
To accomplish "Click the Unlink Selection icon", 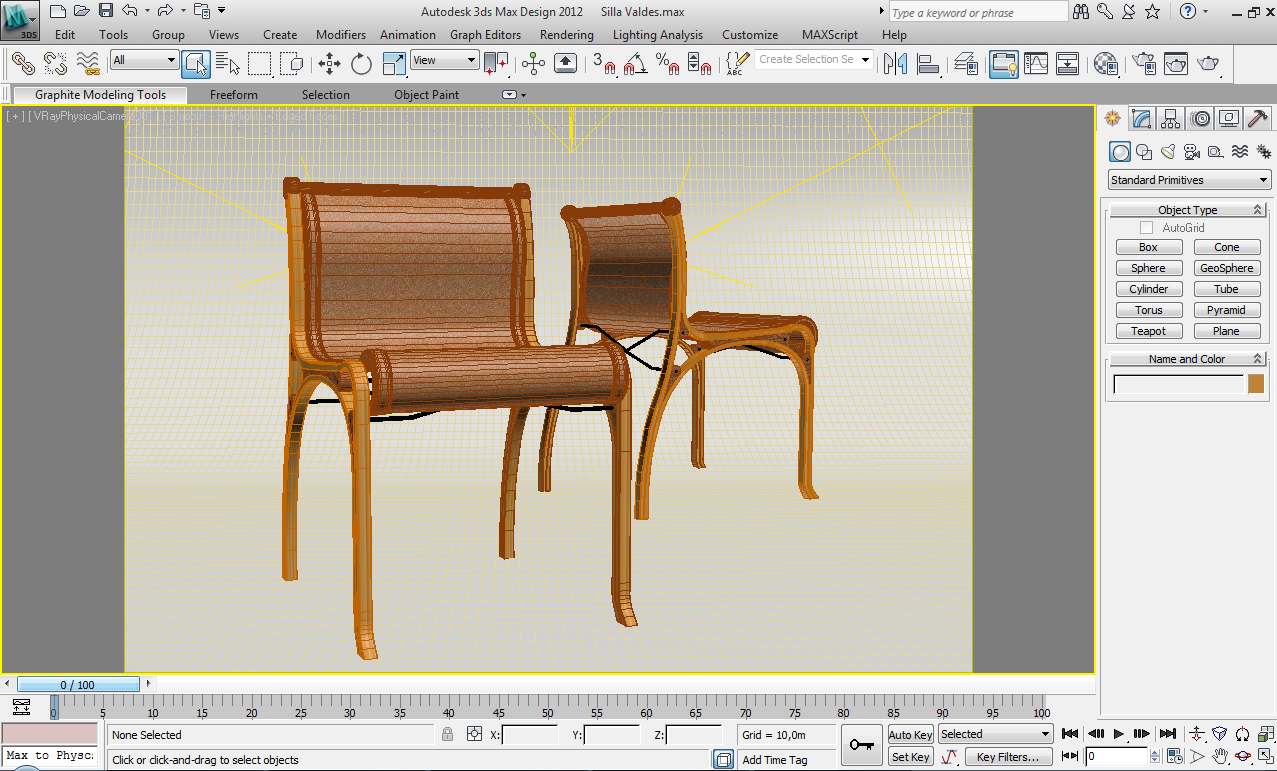I will (x=55, y=64).
